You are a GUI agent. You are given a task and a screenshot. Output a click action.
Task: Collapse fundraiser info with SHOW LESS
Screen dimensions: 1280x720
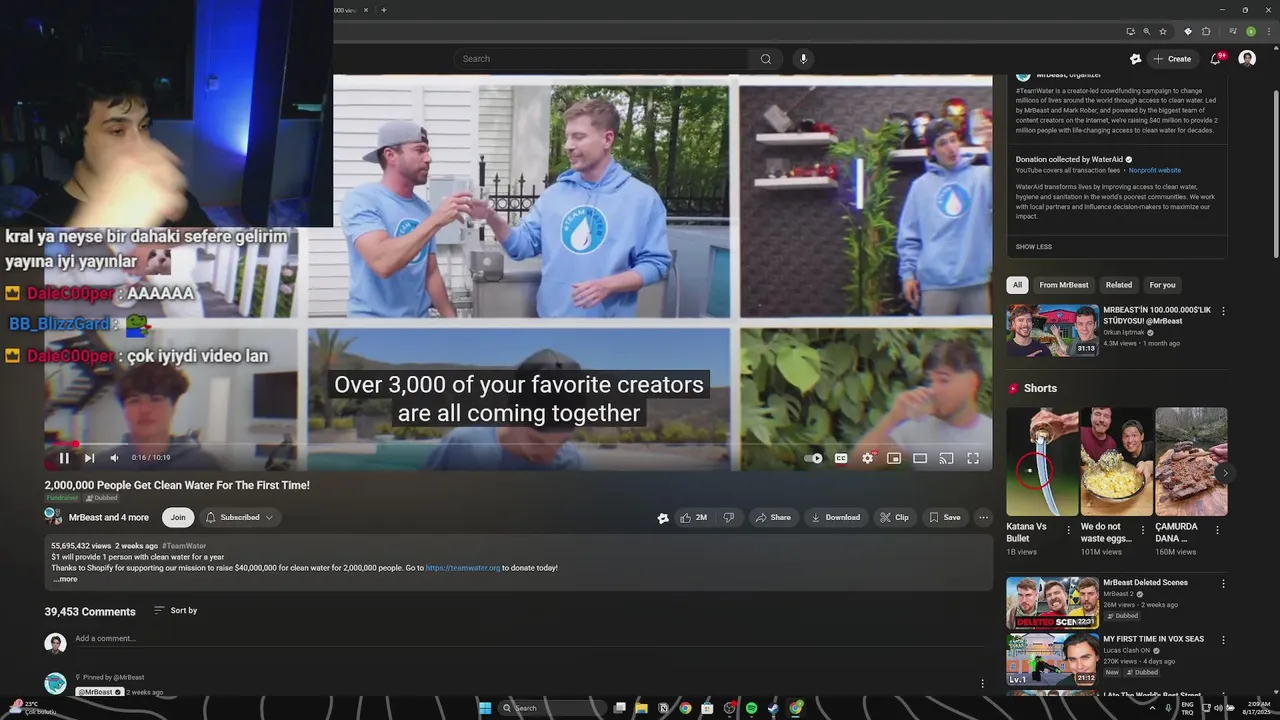pyautogui.click(x=1034, y=247)
